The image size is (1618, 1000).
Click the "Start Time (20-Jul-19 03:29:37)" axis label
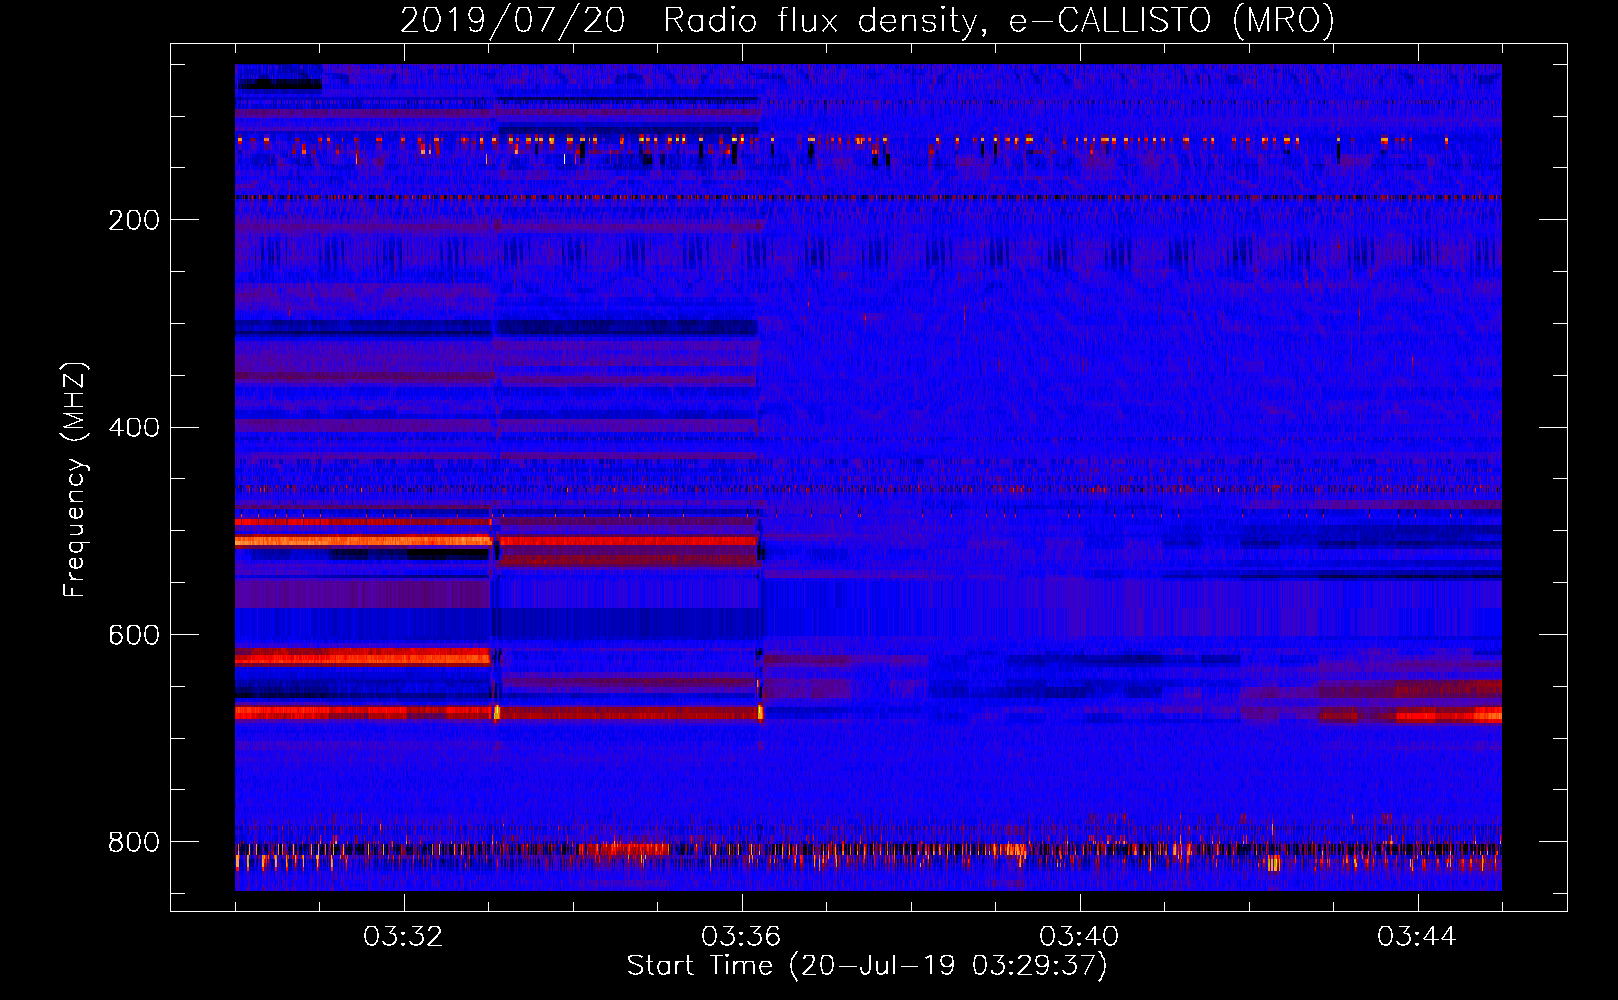(867, 966)
